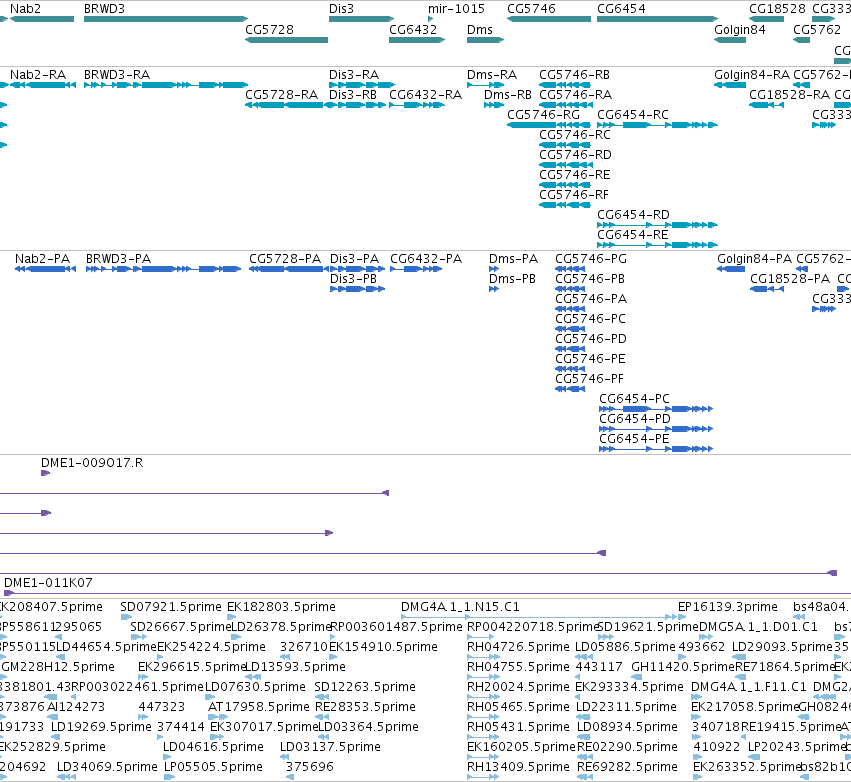Select the Dis3-PA protein label
Viewport: 851px width, 782px height.
coord(354,259)
